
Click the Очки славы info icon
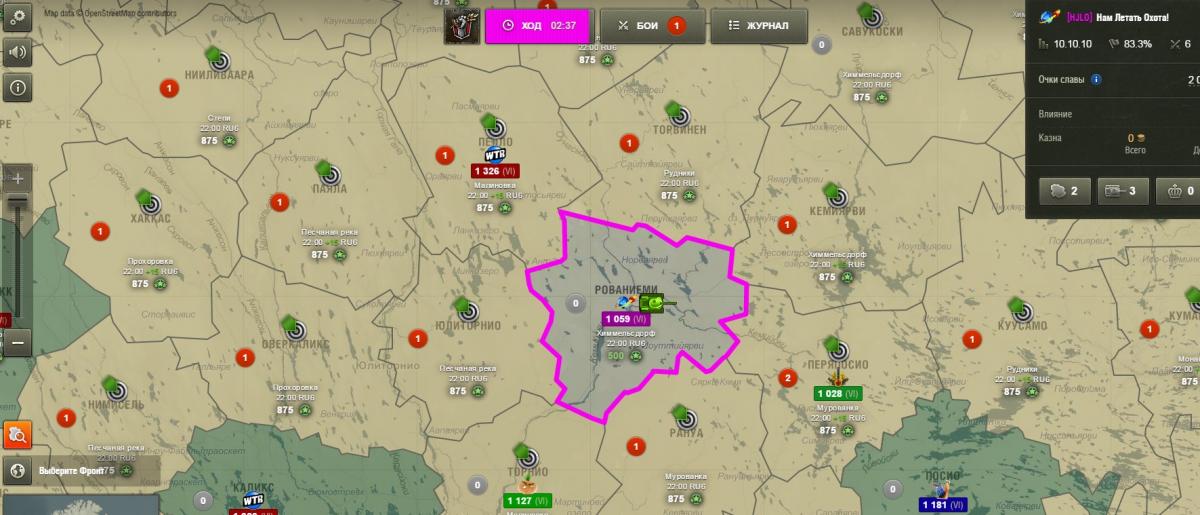[x=1097, y=79]
